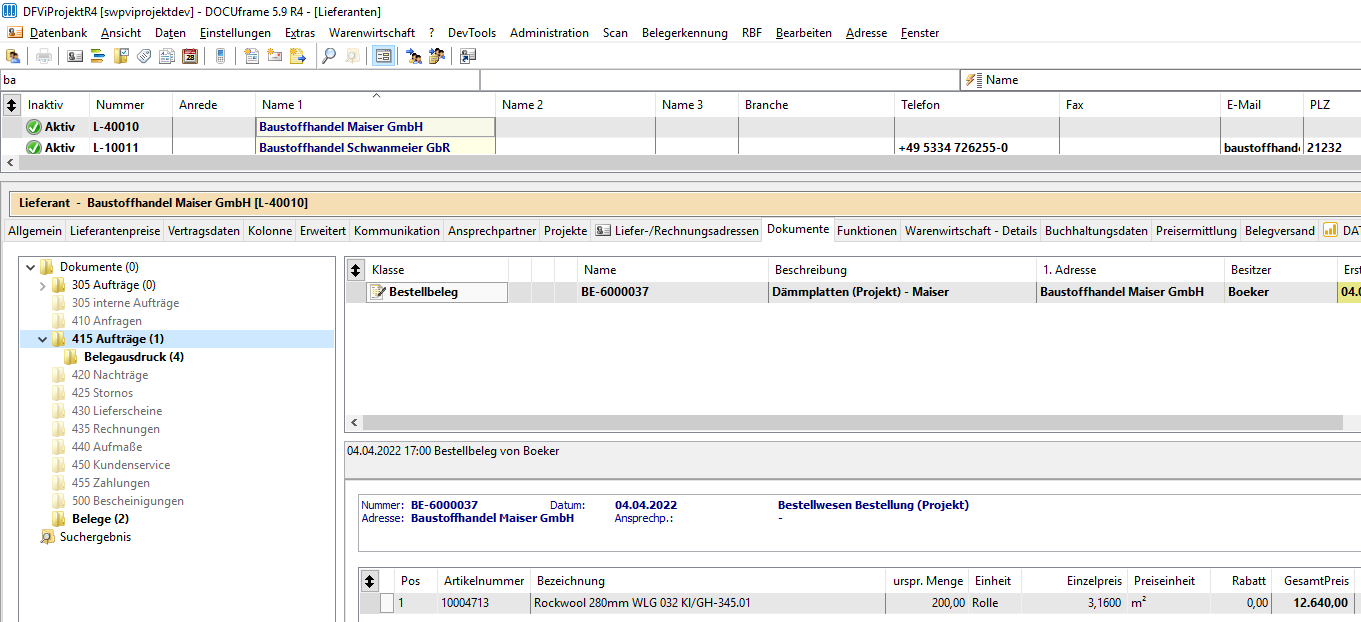Open the Einstellungen menu
This screenshot has height=622, width=1361.
[x=235, y=33]
